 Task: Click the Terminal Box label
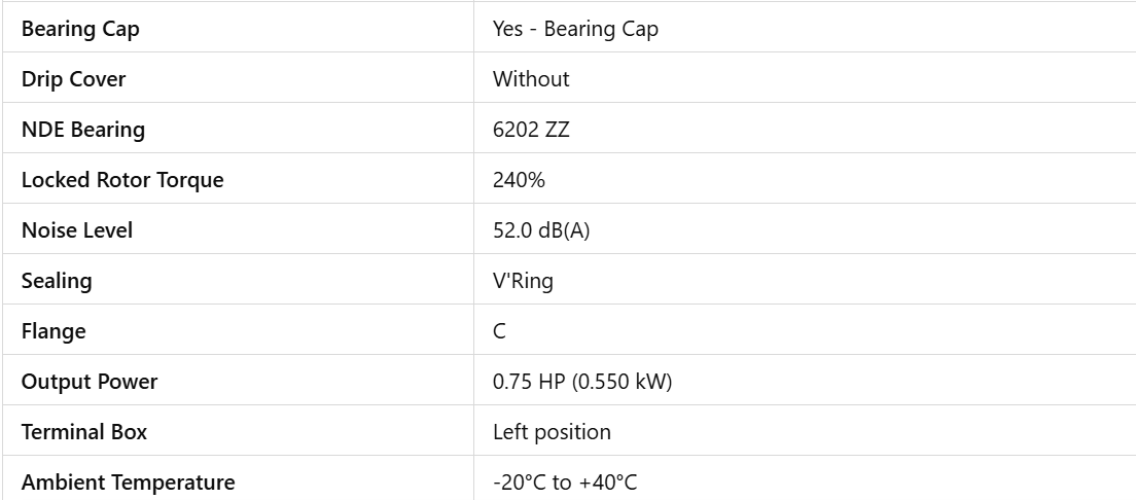pyautogui.click(x=77, y=433)
